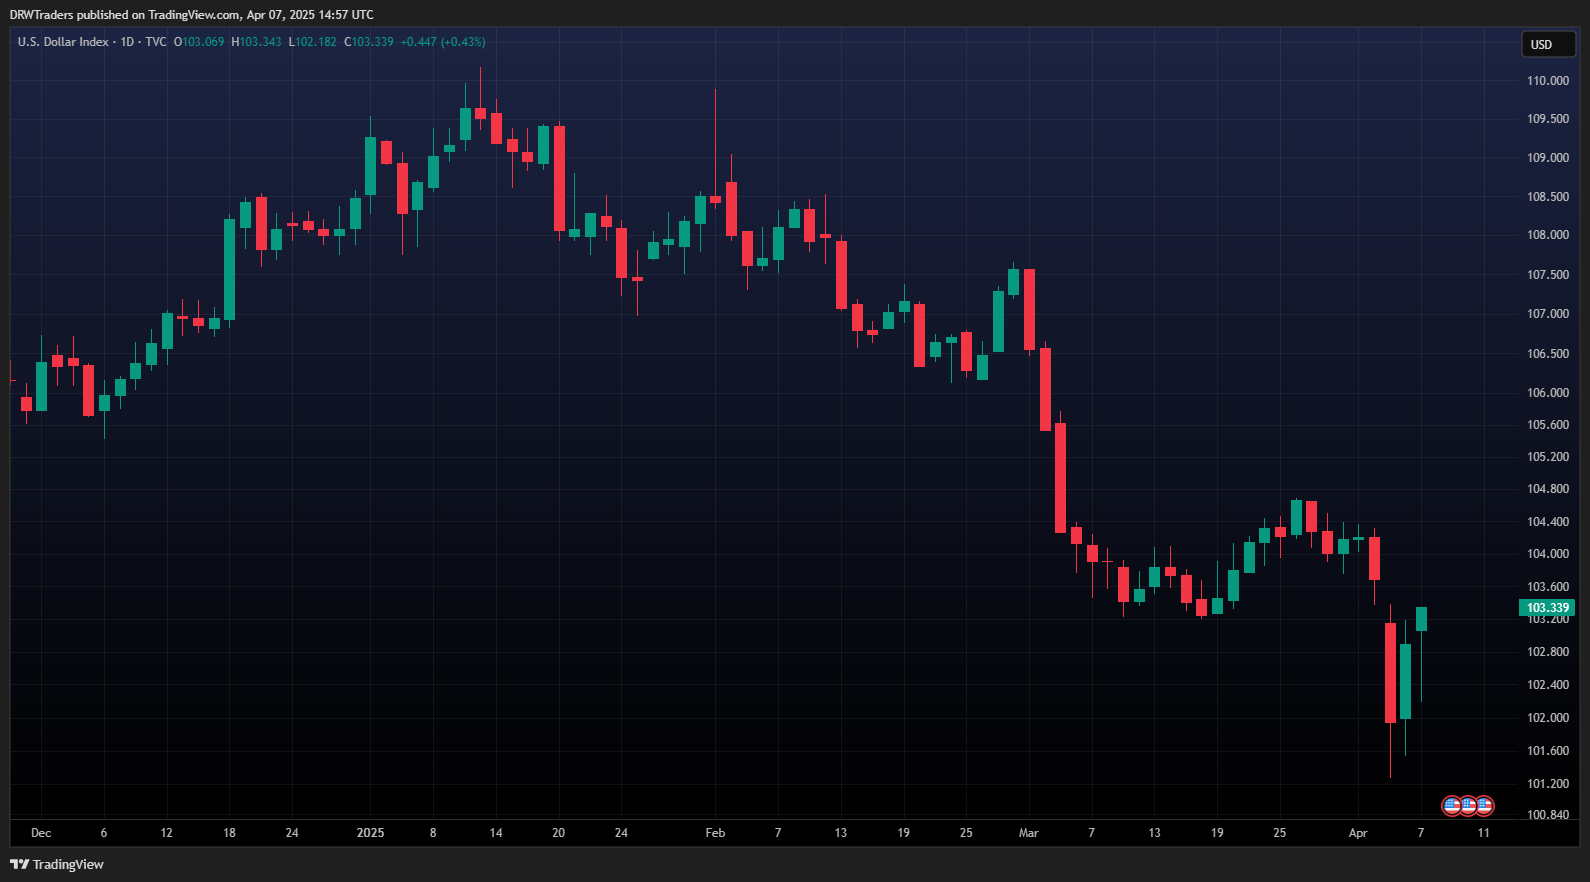
Task: Click the 'TVC' exchange label in the legend
Action: [x=156, y=42]
